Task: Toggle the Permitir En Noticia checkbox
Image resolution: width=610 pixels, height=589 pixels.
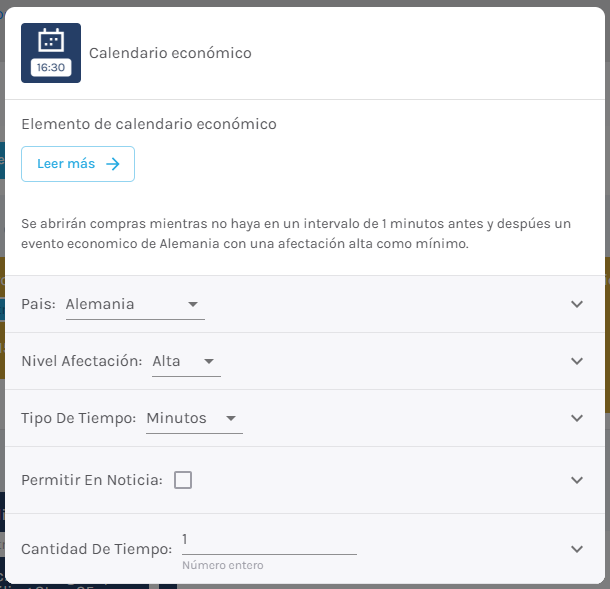Action: tap(183, 480)
